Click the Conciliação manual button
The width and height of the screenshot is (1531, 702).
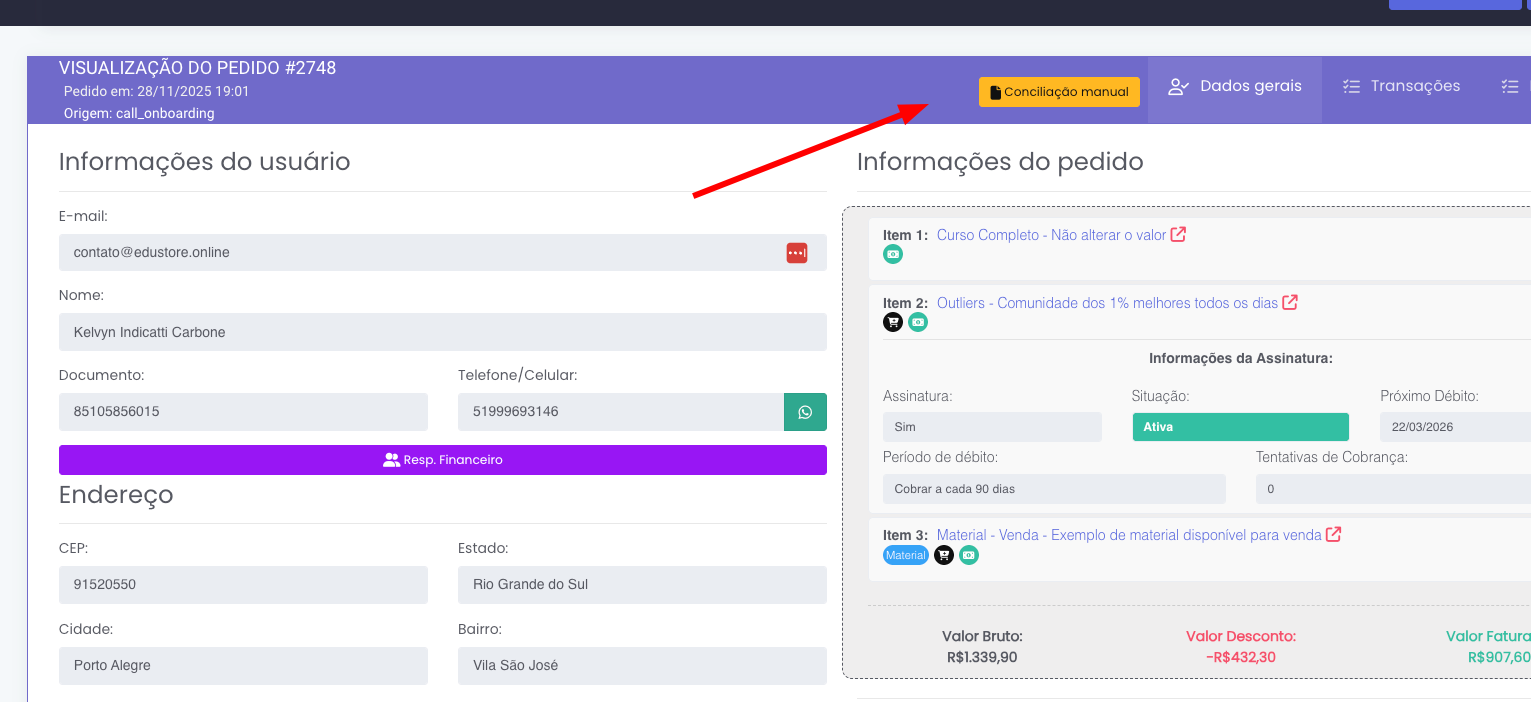[1059, 92]
